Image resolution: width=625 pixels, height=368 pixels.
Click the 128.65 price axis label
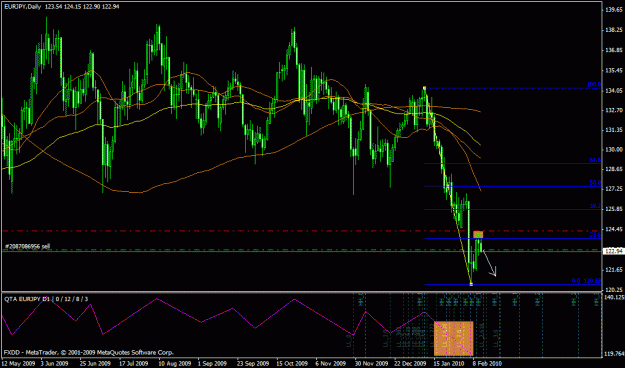click(613, 169)
